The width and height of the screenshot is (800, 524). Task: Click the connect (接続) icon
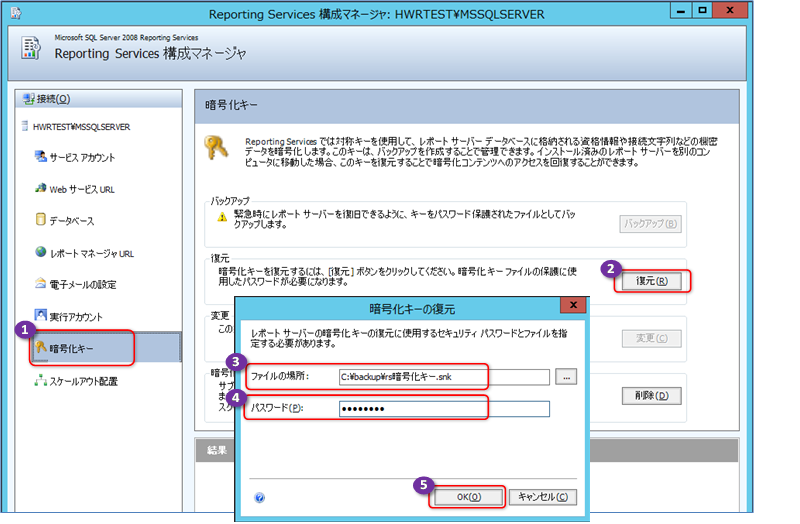pyautogui.click(x=29, y=98)
